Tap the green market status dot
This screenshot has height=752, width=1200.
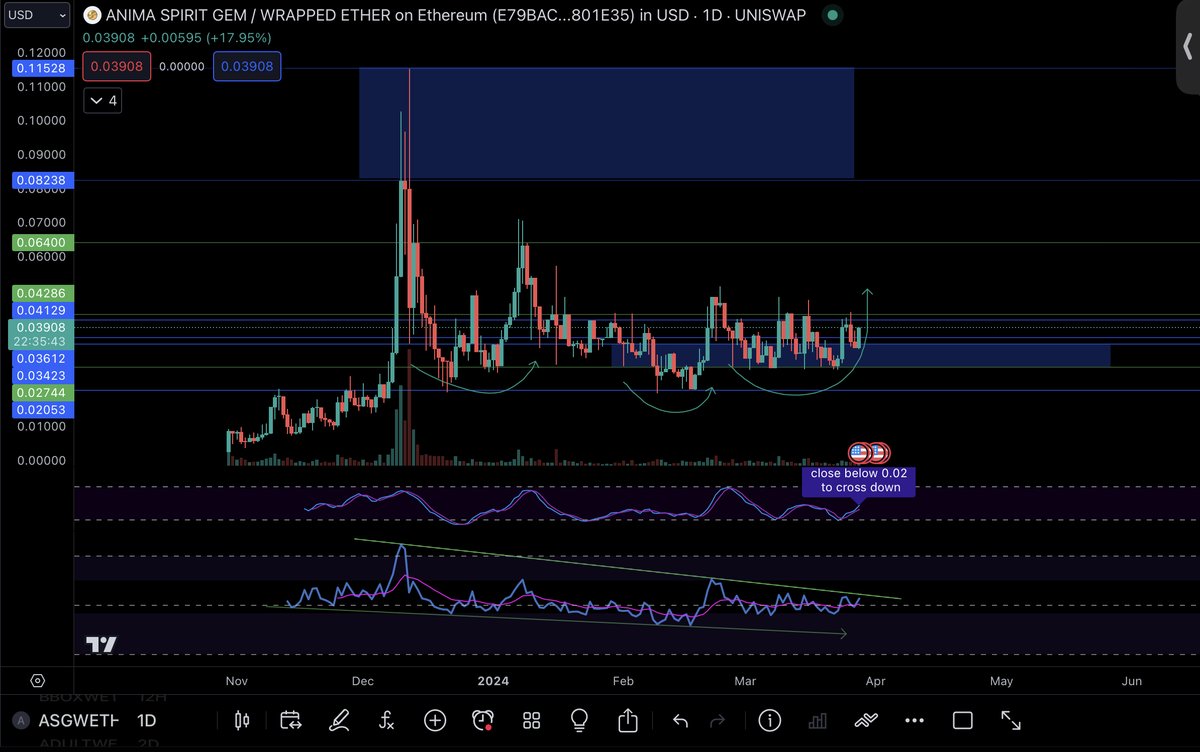[834, 16]
